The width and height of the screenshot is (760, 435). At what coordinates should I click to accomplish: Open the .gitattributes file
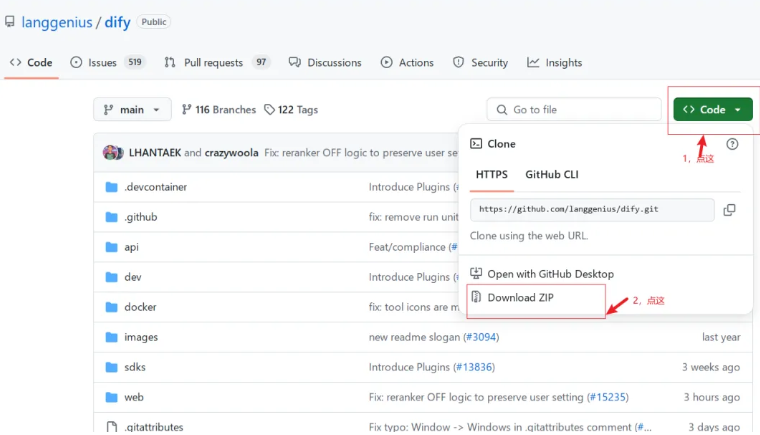coord(154,427)
